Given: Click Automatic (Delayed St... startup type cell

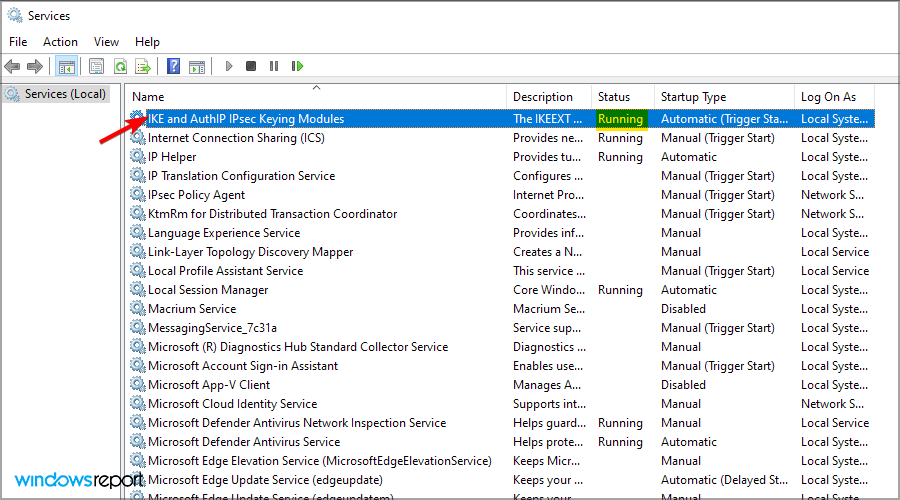Looking at the screenshot, I should click(x=724, y=480).
